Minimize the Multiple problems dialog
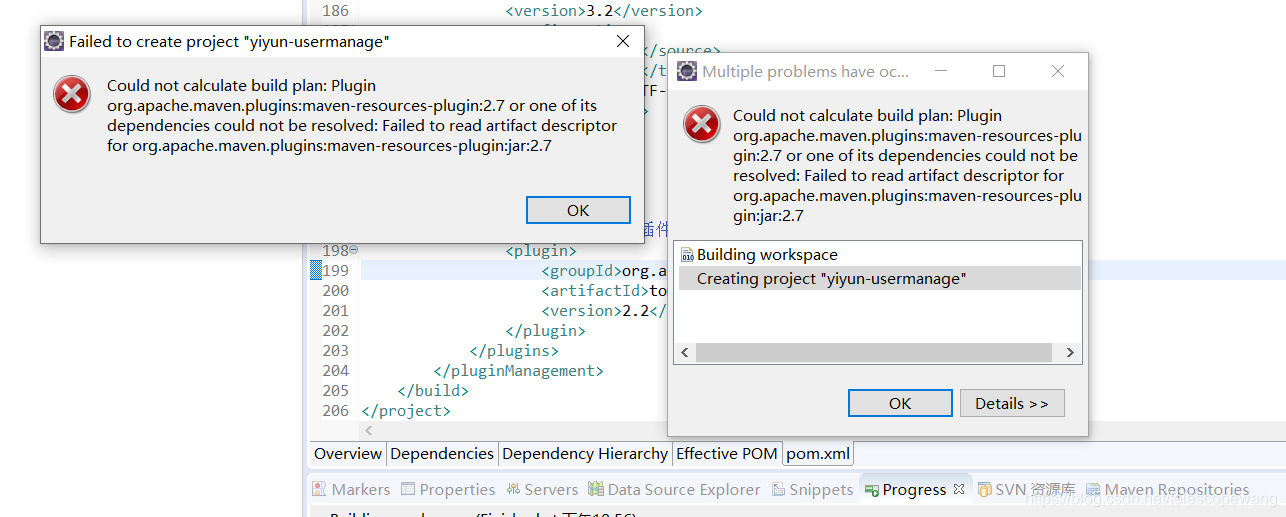The height and width of the screenshot is (517, 1286). (x=940, y=71)
